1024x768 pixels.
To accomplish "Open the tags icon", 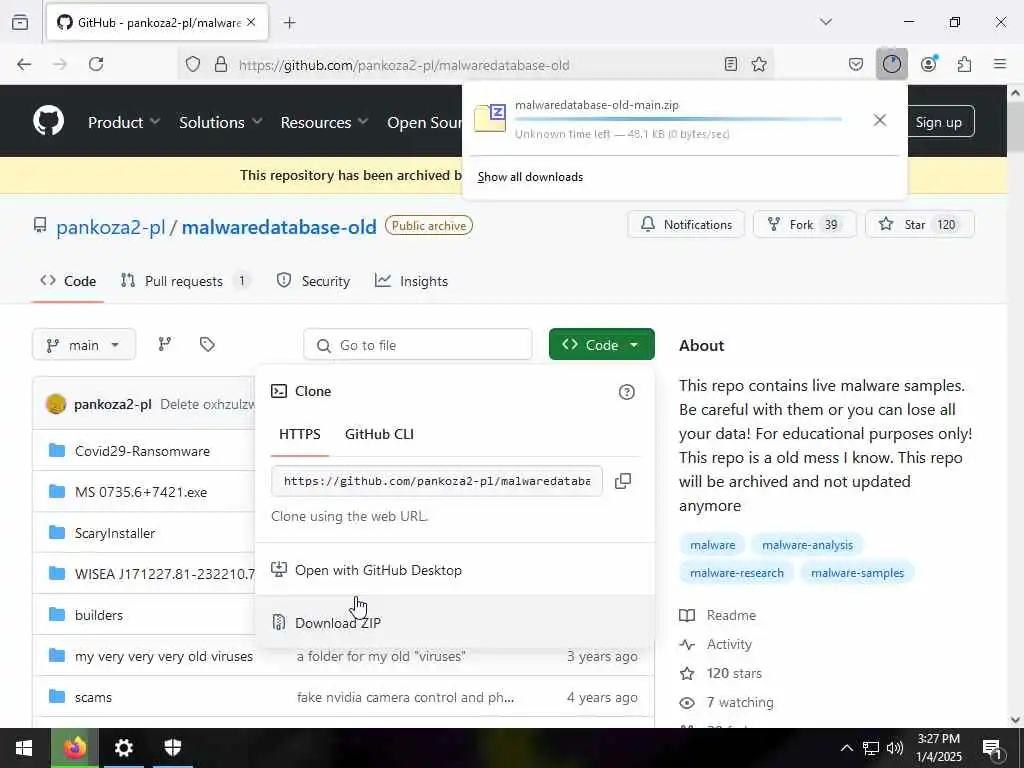I will [x=207, y=344].
